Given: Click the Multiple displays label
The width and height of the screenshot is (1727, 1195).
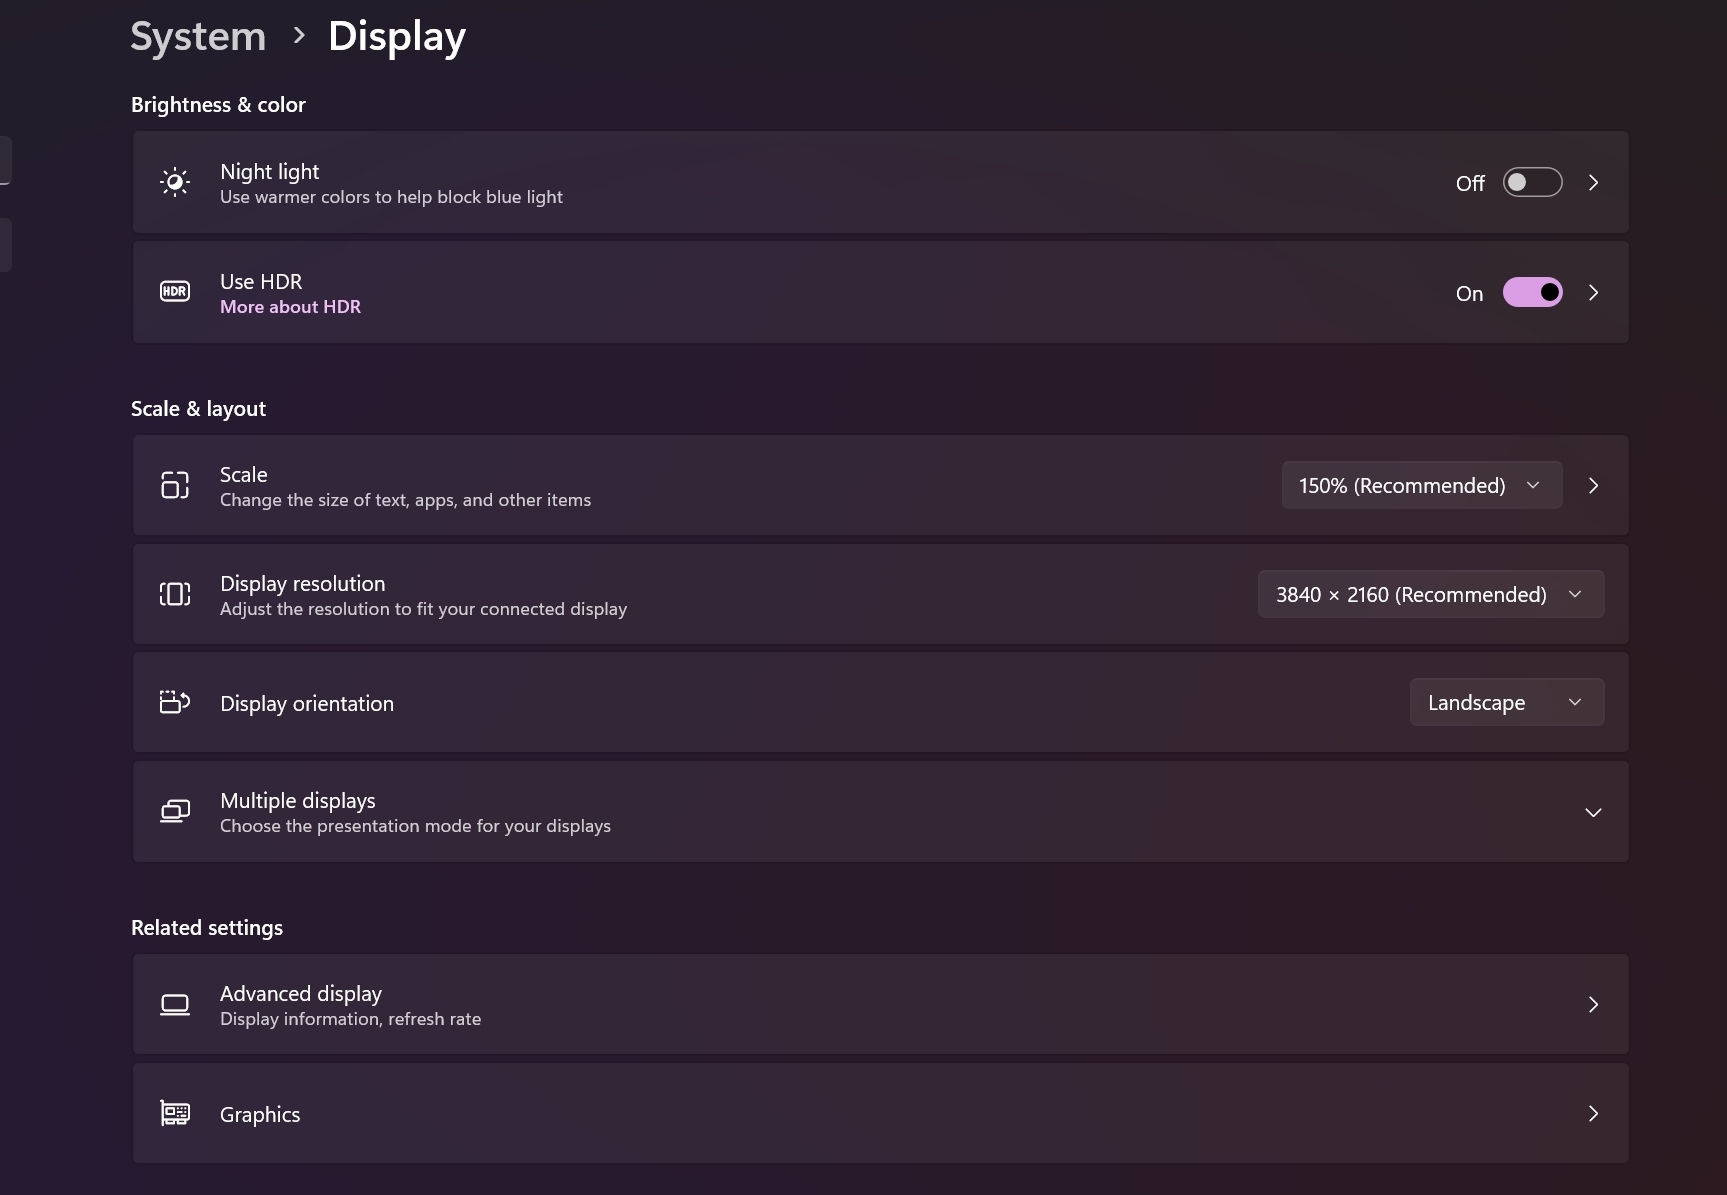Looking at the screenshot, I should 298,800.
